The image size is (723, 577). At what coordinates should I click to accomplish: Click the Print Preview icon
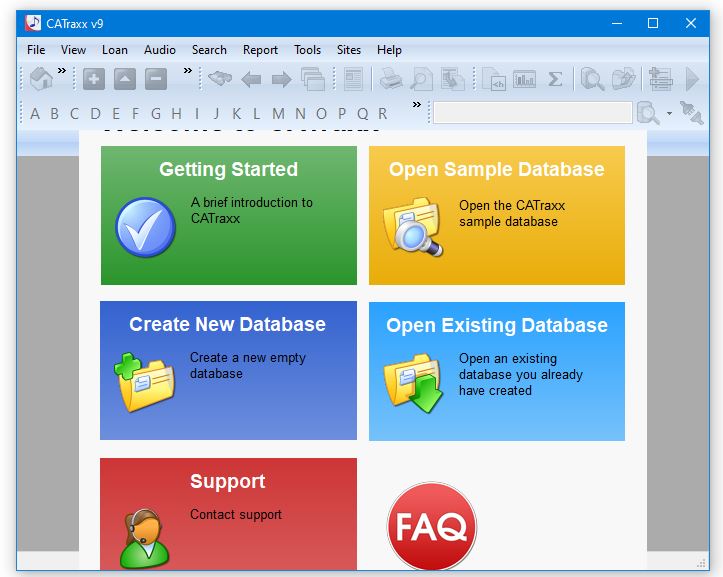coord(421,79)
